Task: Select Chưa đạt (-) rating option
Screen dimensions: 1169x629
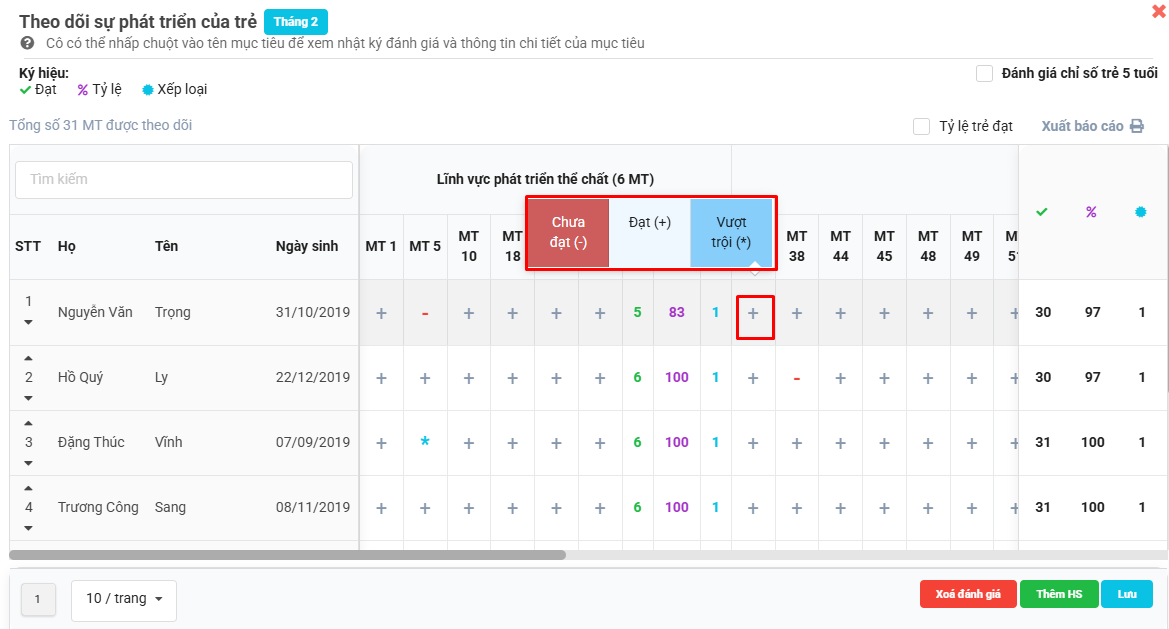Action: click(568, 233)
